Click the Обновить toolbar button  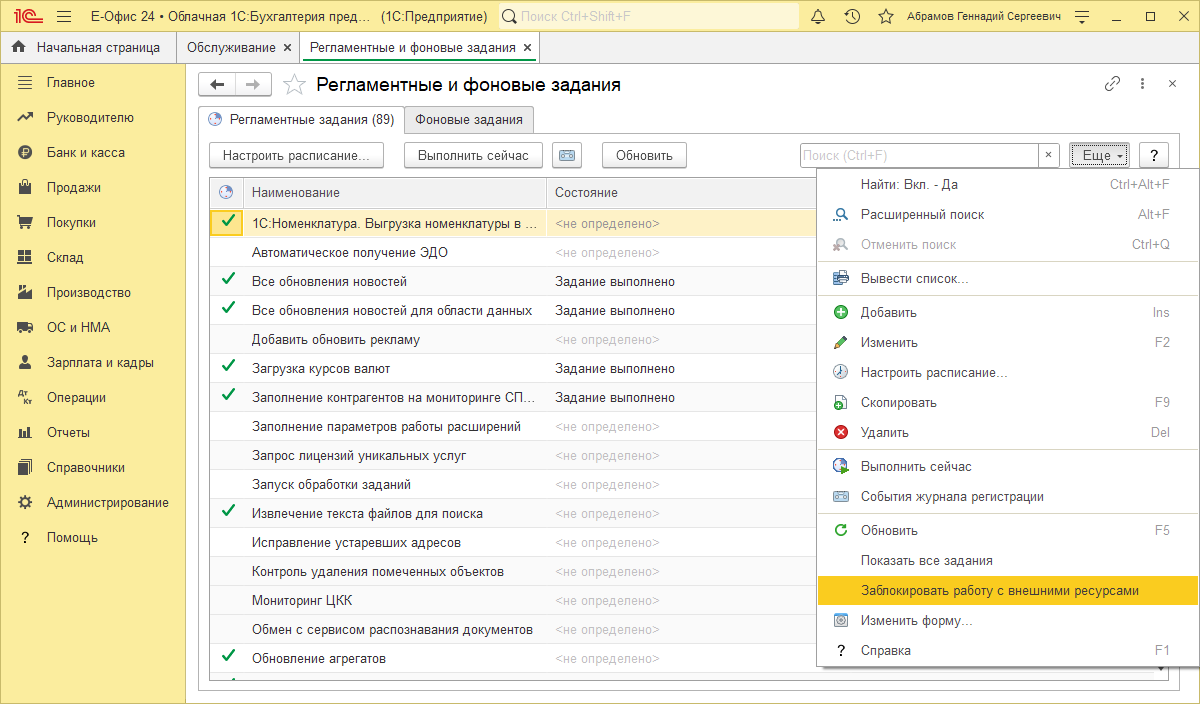tap(644, 155)
